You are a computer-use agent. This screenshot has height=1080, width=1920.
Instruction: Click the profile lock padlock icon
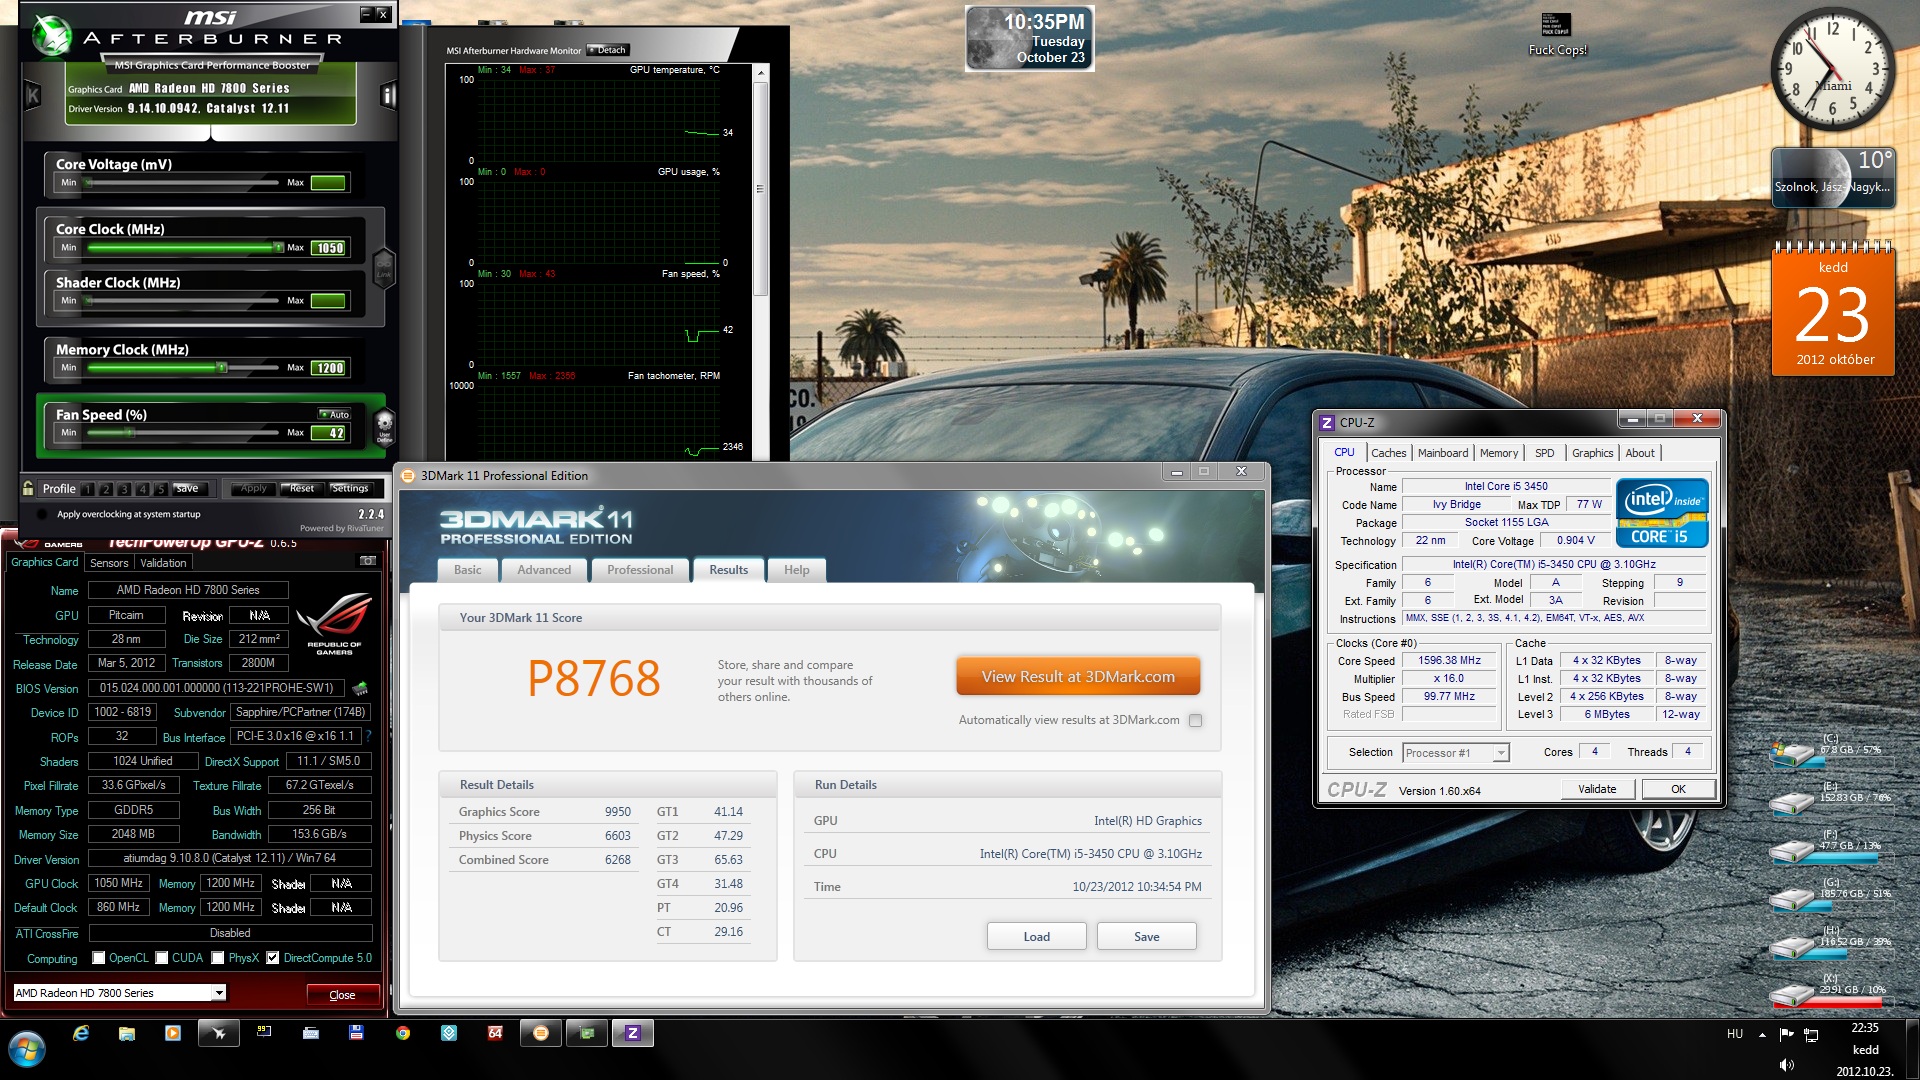tap(28, 488)
